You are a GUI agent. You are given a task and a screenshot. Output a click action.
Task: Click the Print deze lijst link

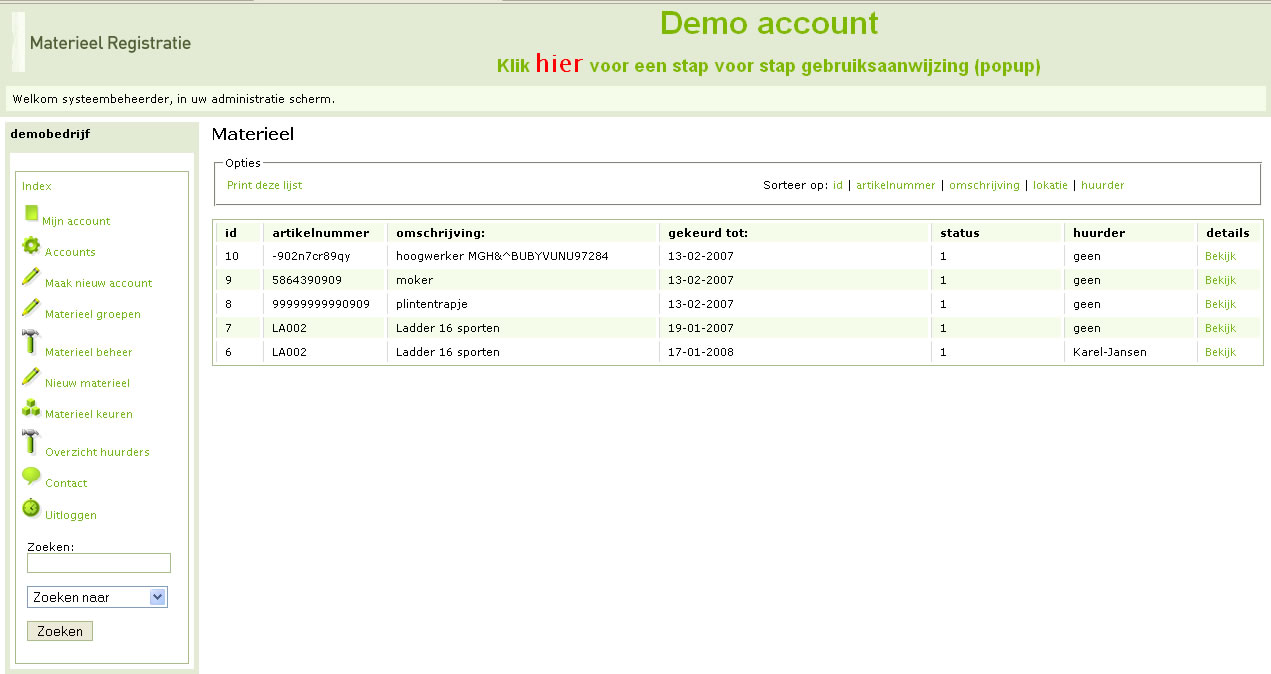coord(264,185)
